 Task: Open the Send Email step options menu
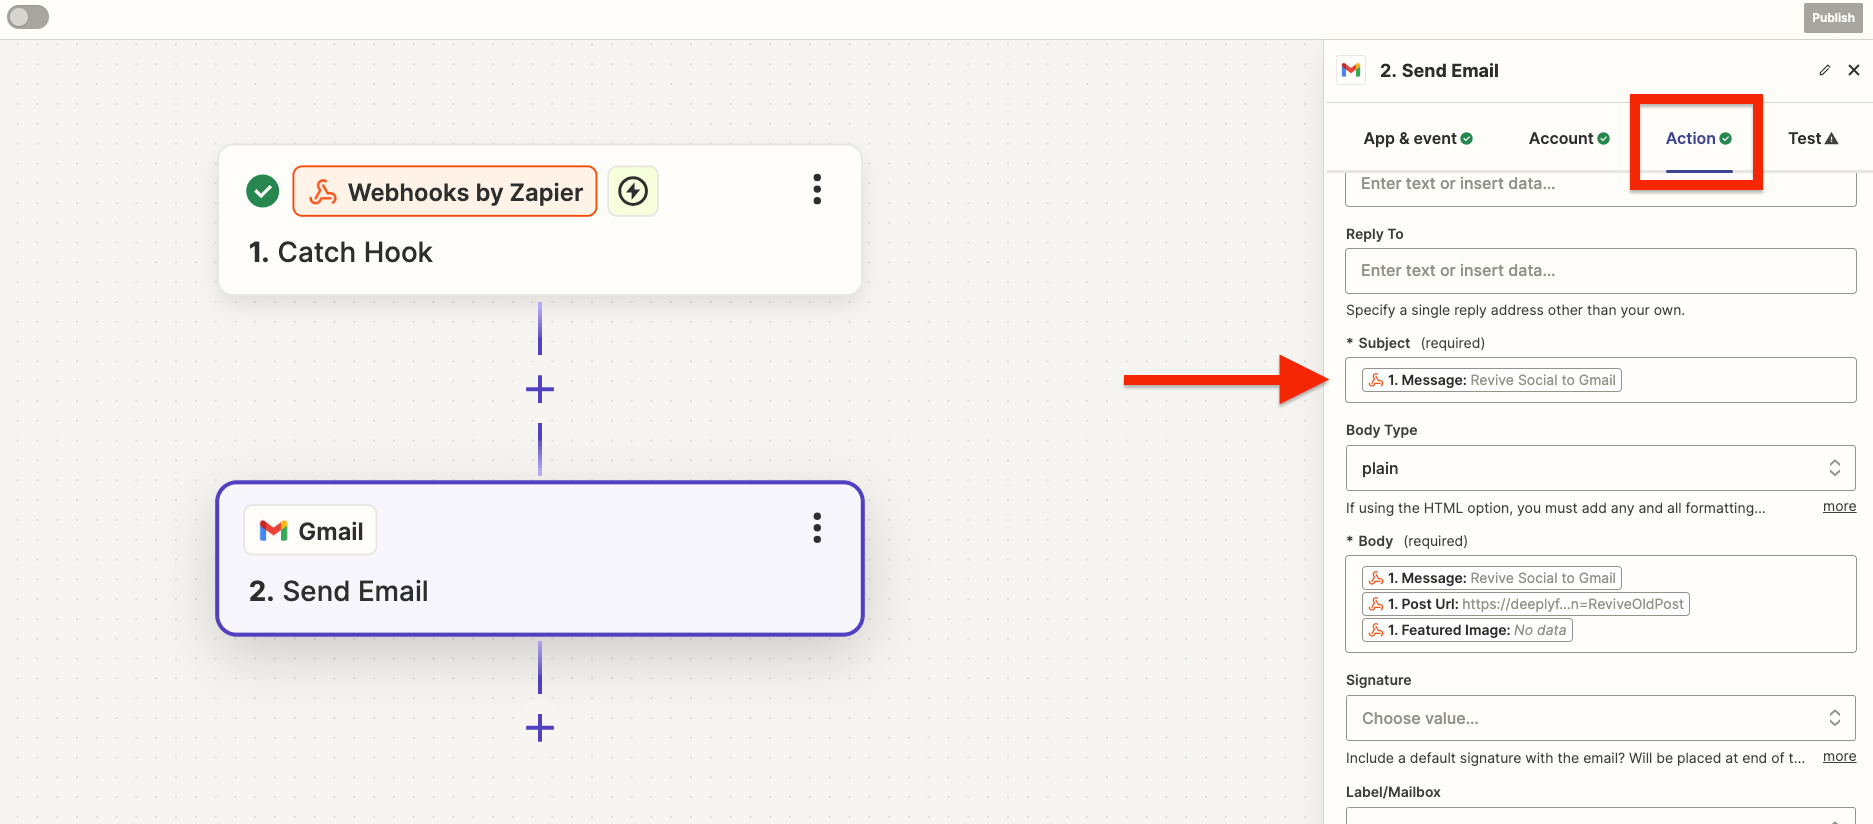pyautogui.click(x=817, y=528)
